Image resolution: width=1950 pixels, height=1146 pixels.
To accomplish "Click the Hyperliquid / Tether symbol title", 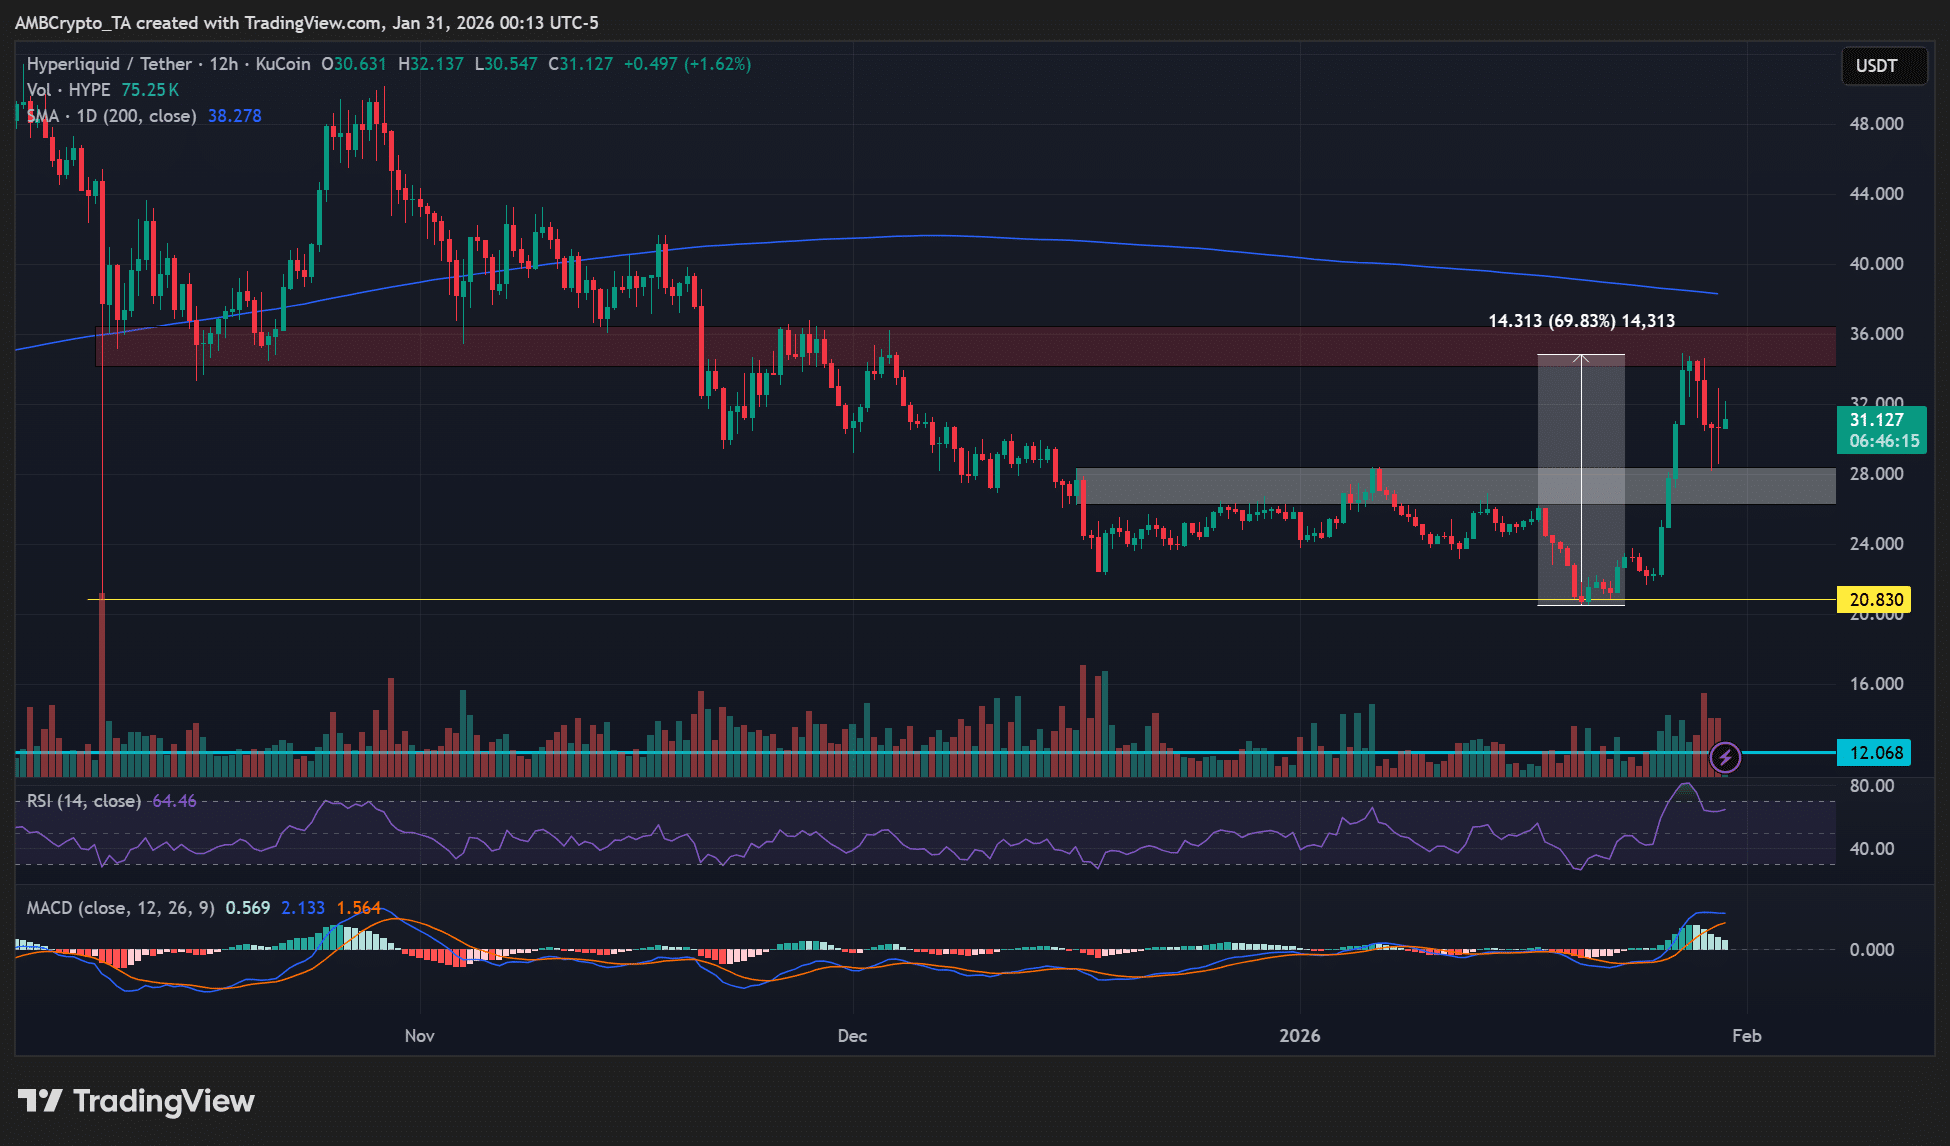I will pyautogui.click(x=109, y=64).
